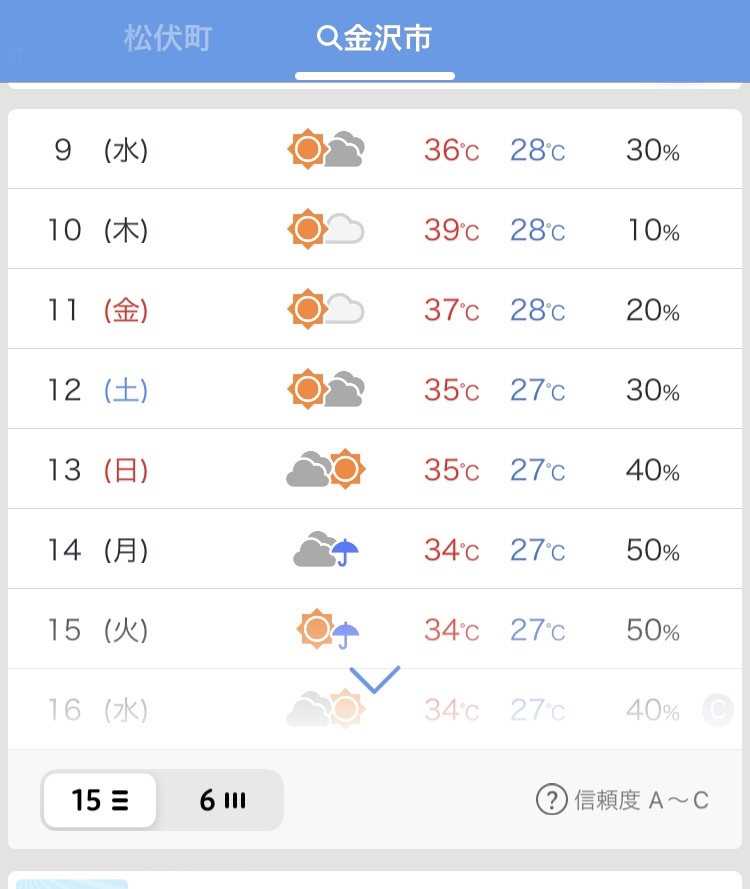Open the 12 (土) forecast row
750x889 pixels.
coord(375,390)
